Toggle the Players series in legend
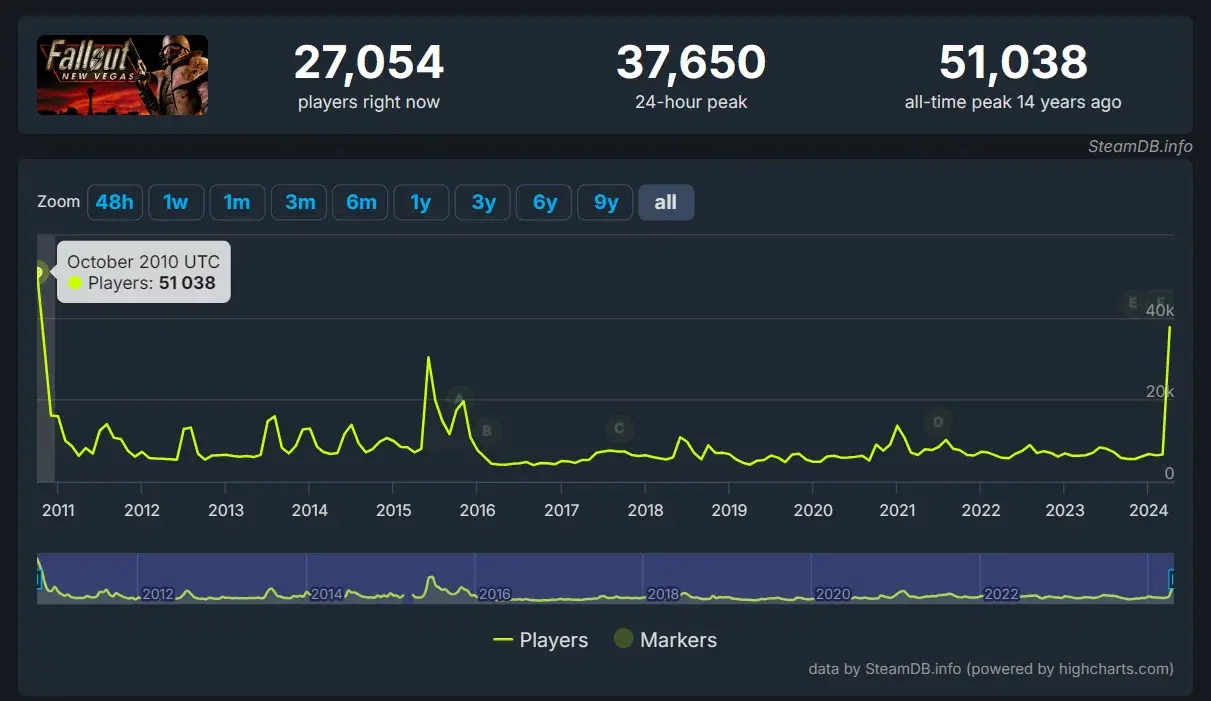Screen dimensions: 1211x701 (x=541, y=640)
